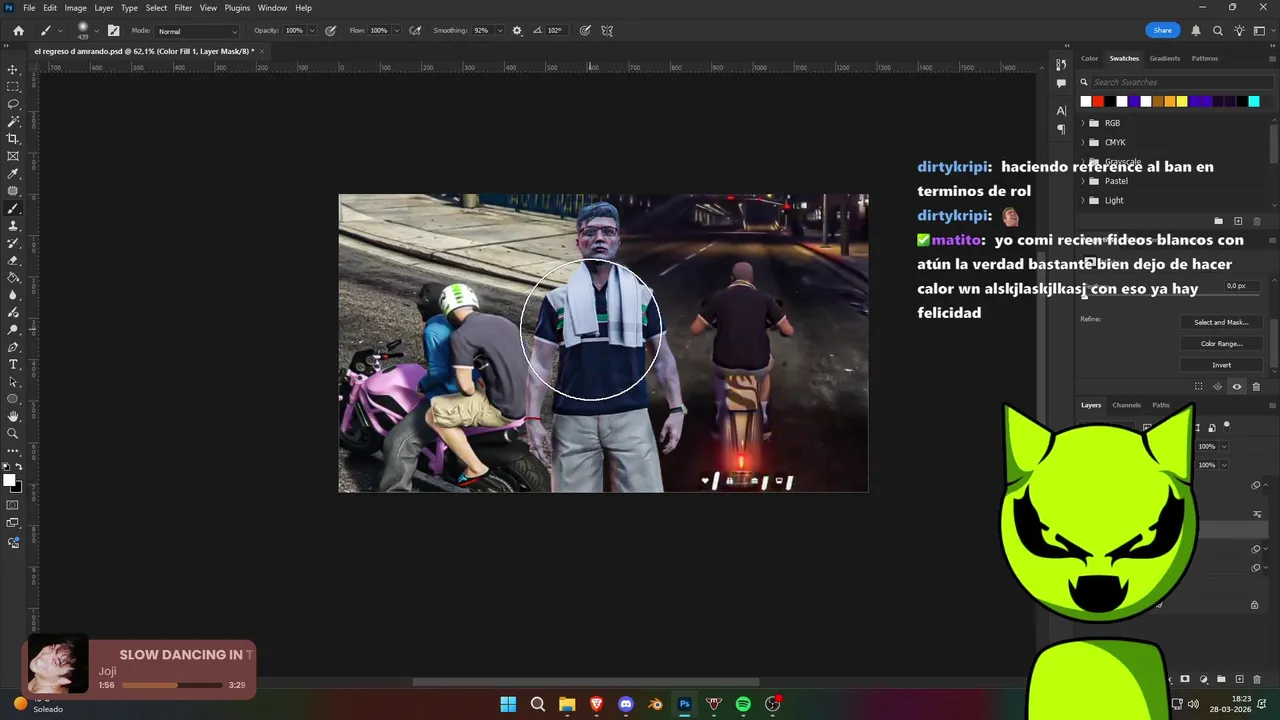1280x720 pixels.
Task: Select the Path Selection tool
Action: coord(13,382)
